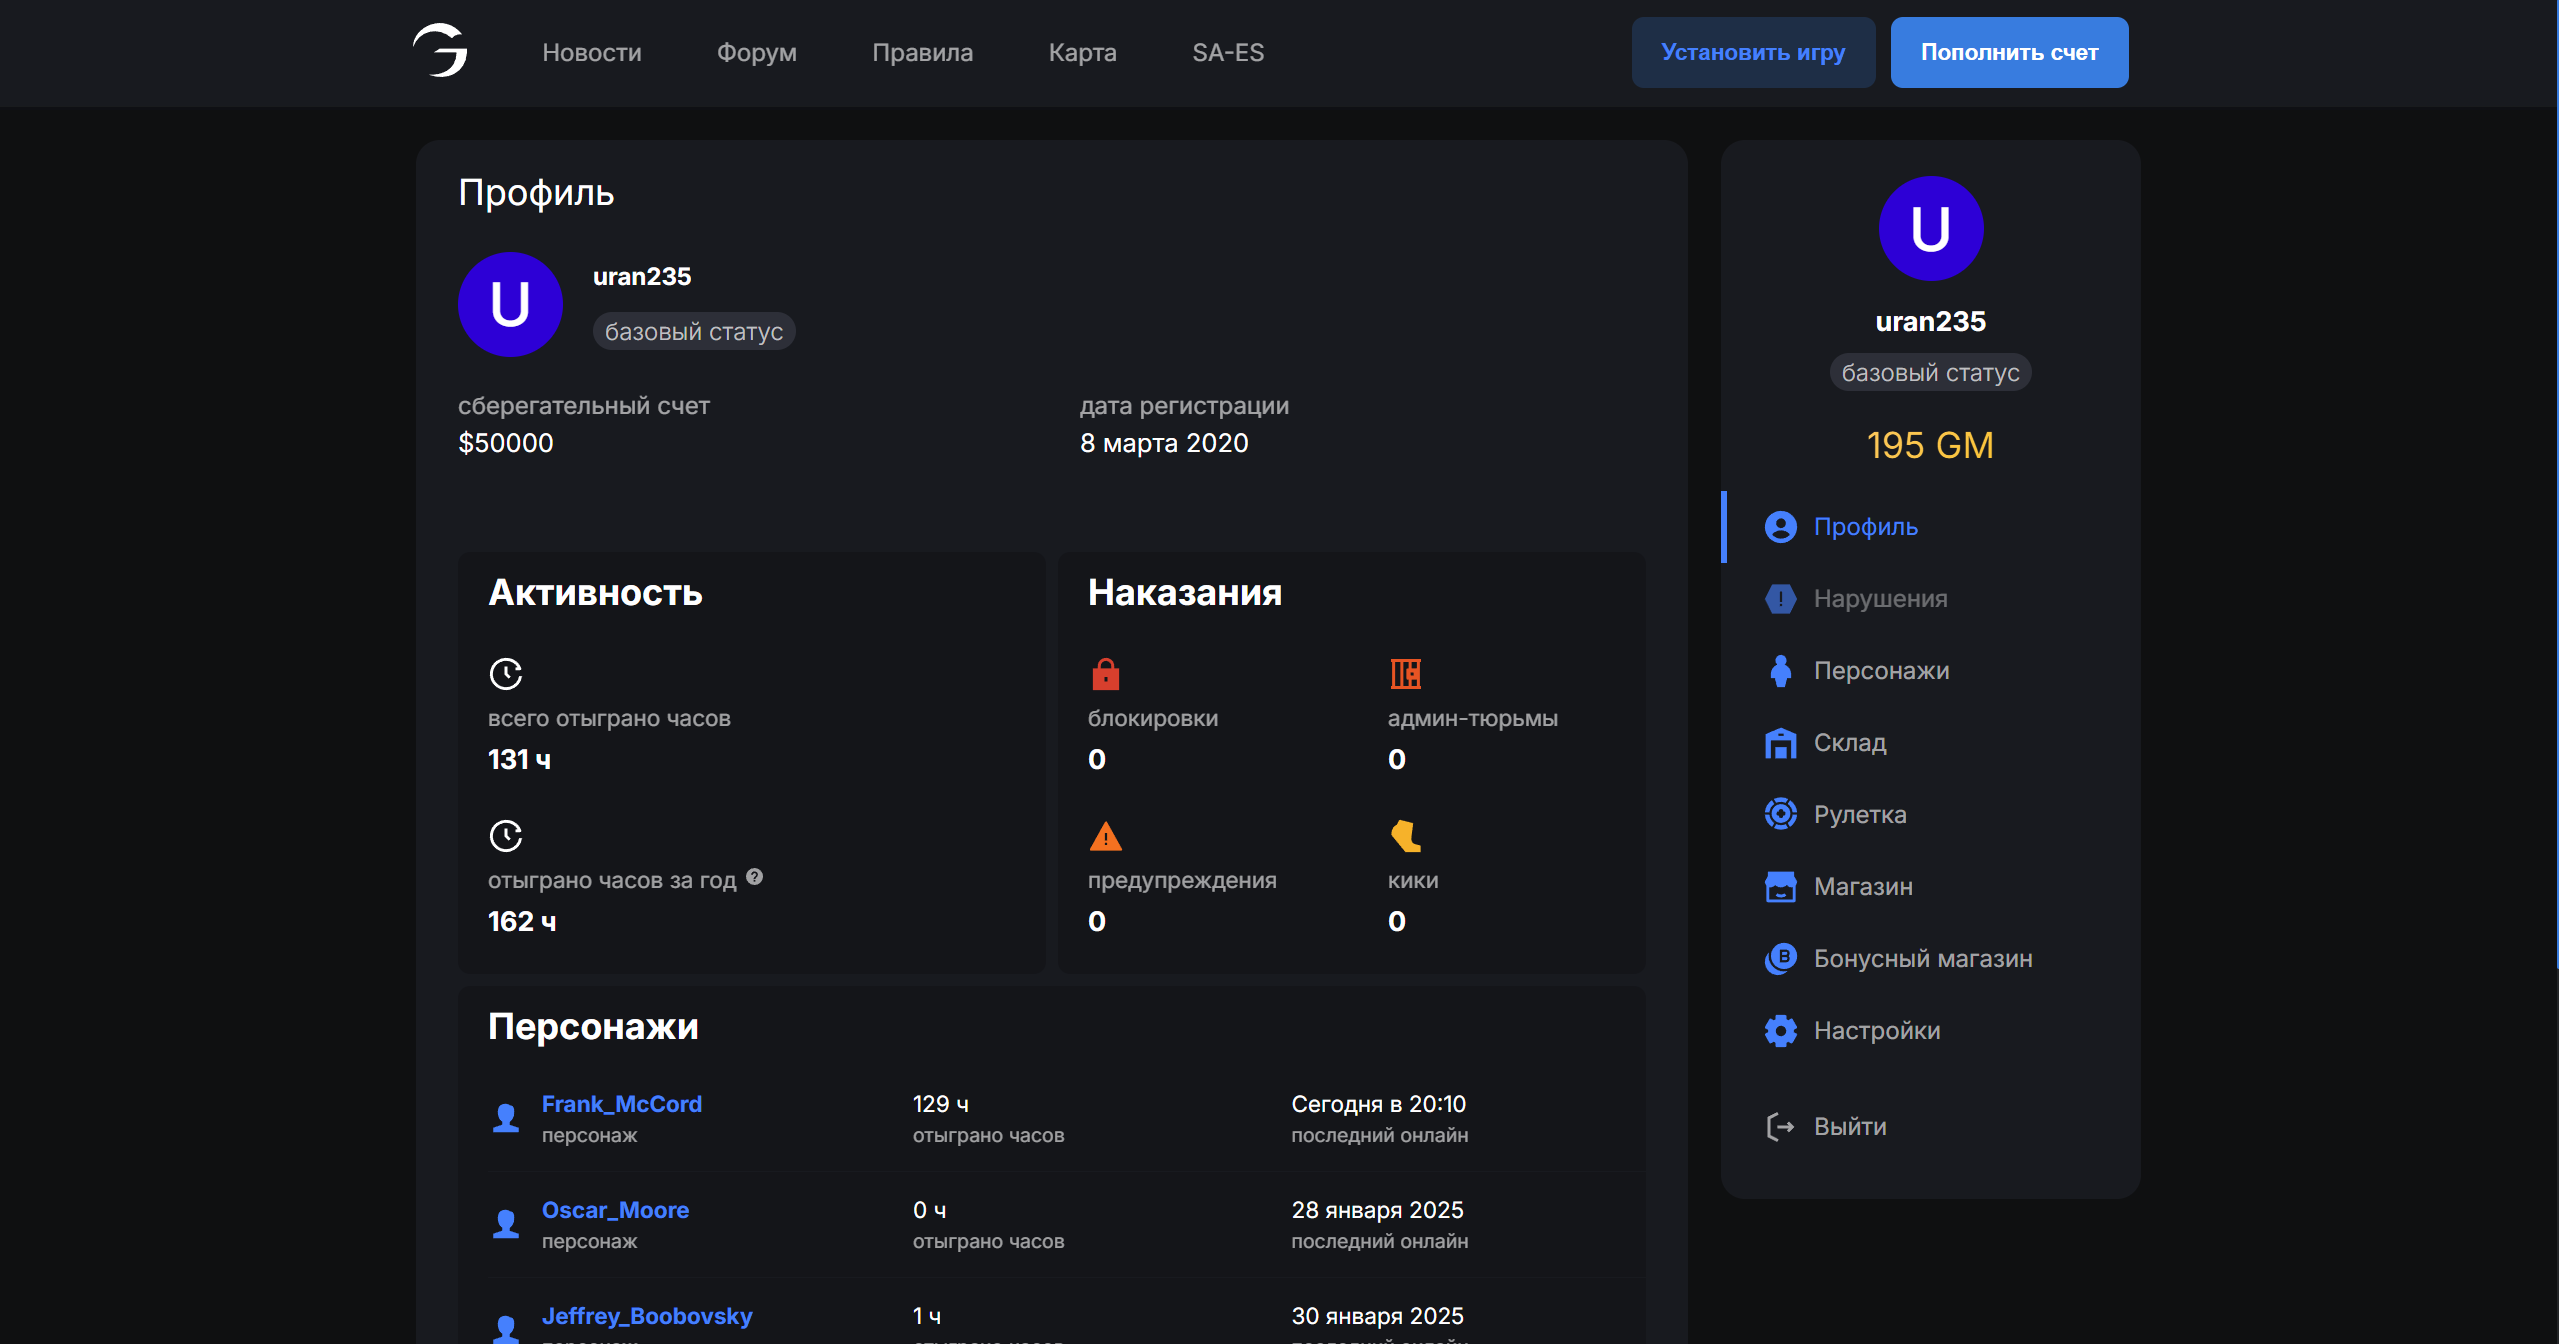This screenshot has width=2559, height=1344.
Task: Click the Settings (Настройки) gear icon
Action: pyautogui.click(x=1780, y=1030)
